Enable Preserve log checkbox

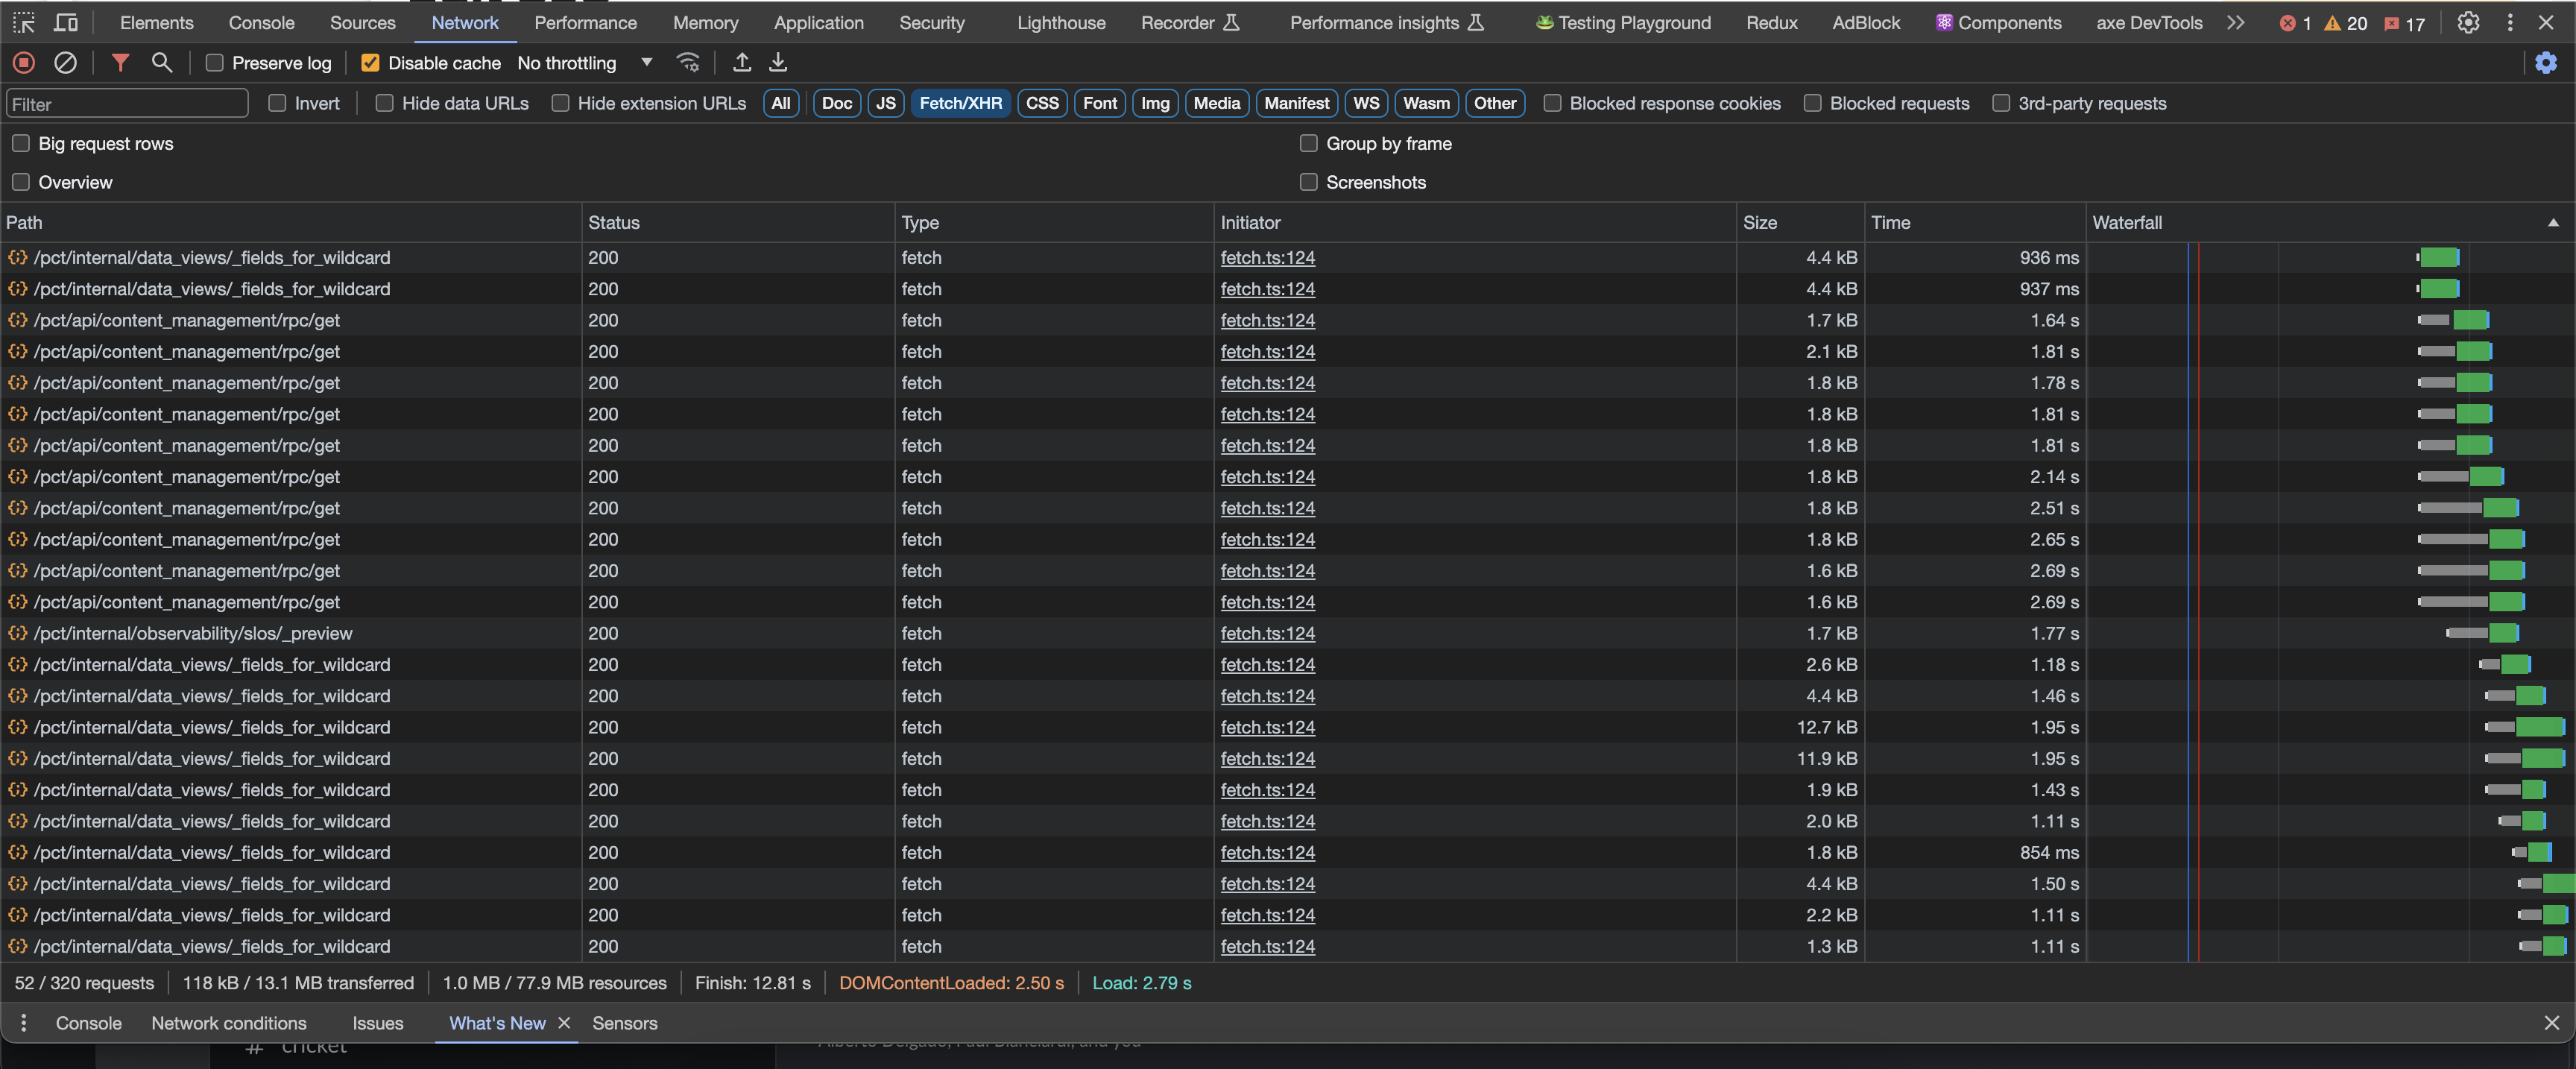point(214,62)
